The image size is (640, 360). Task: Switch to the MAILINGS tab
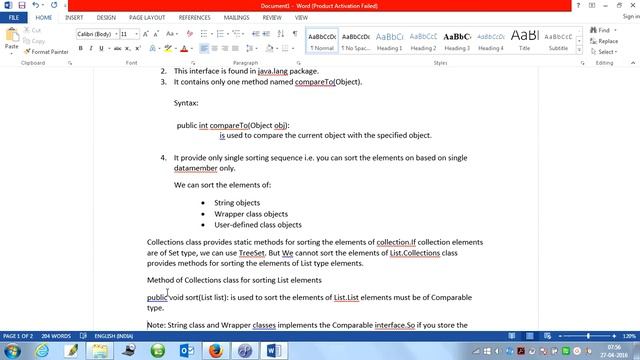pyautogui.click(x=236, y=18)
